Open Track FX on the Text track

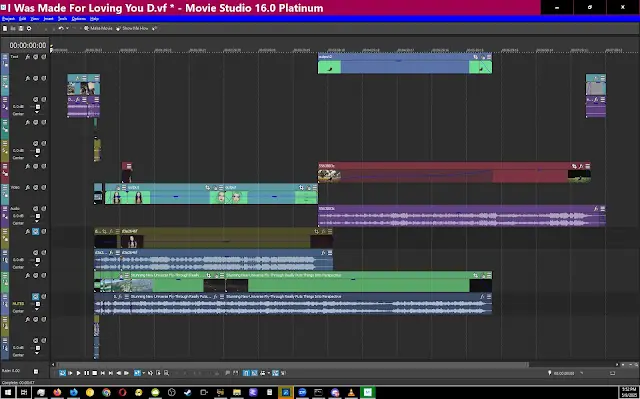coord(28,57)
